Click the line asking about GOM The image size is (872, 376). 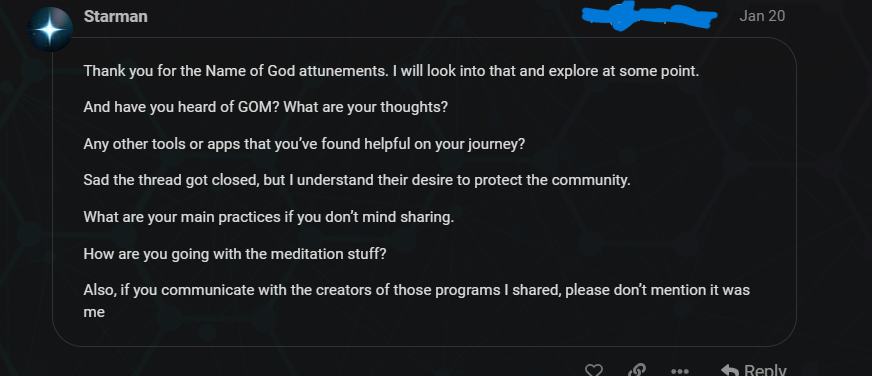coord(265,107)
